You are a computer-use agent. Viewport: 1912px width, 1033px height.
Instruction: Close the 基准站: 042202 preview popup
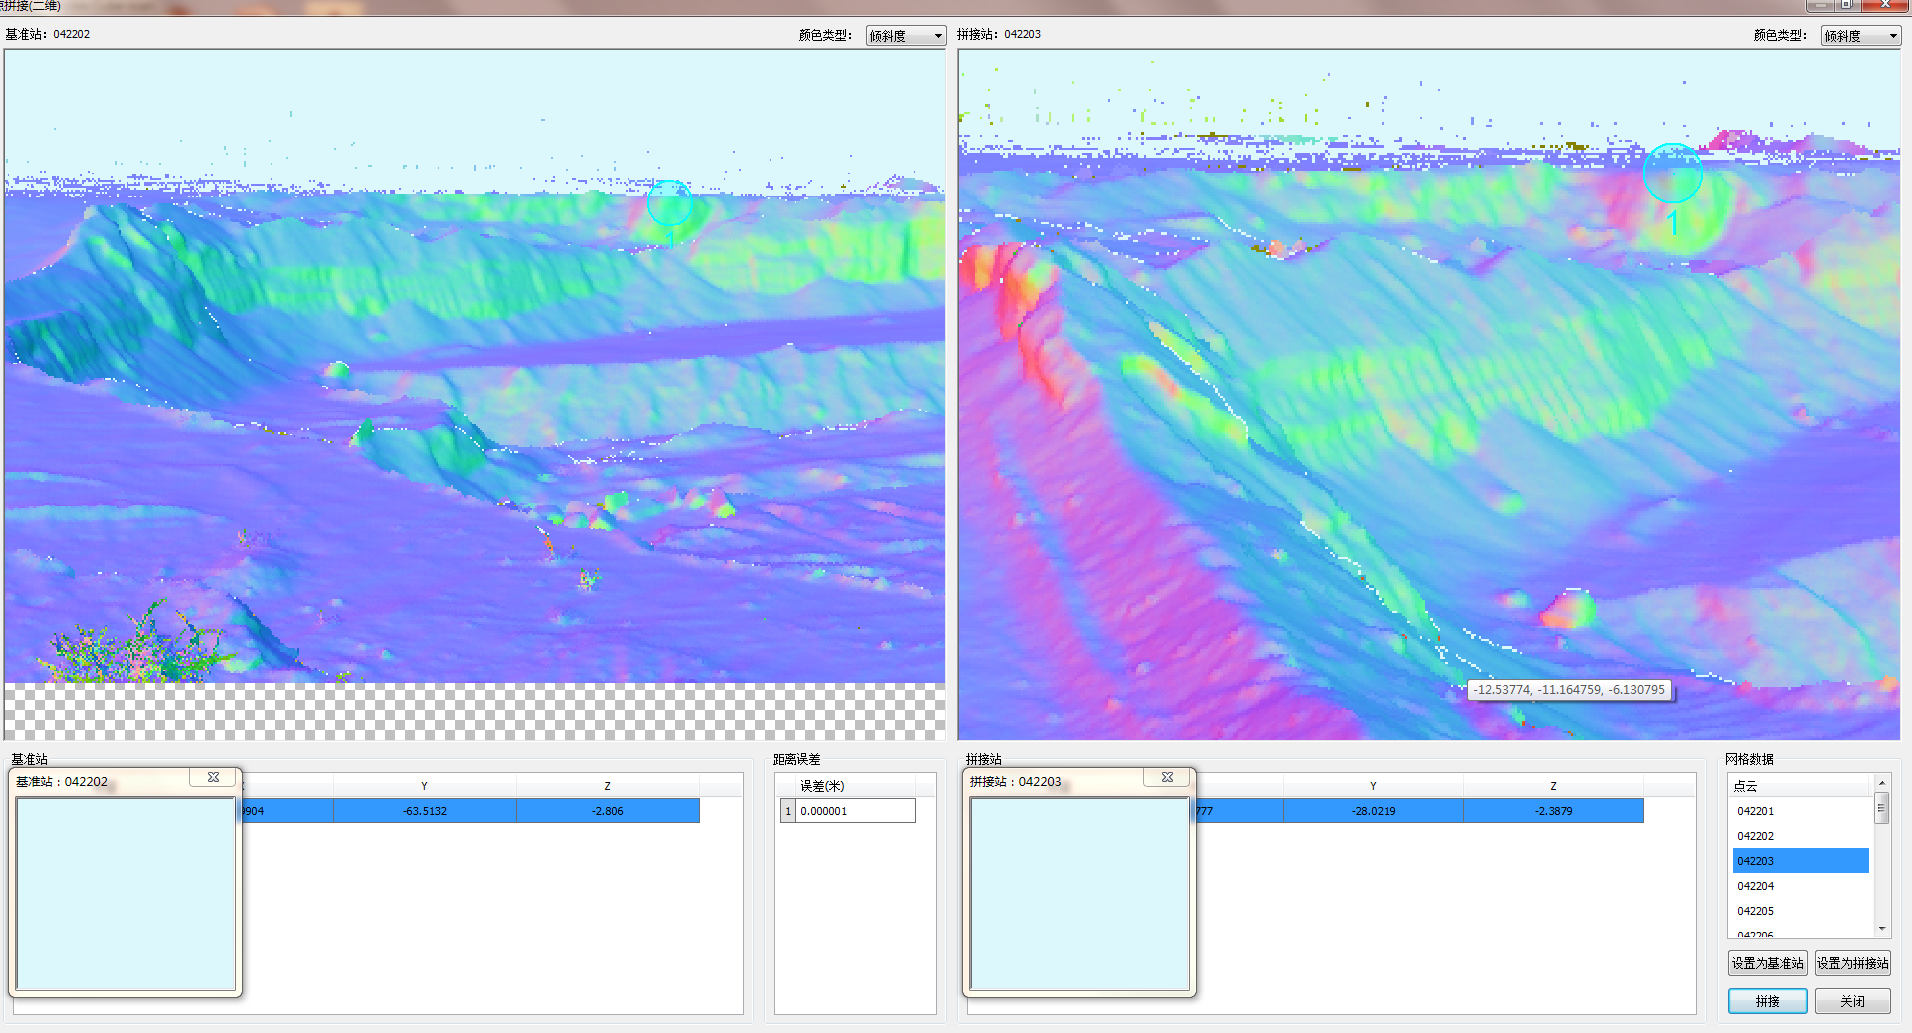click(213, 777)
